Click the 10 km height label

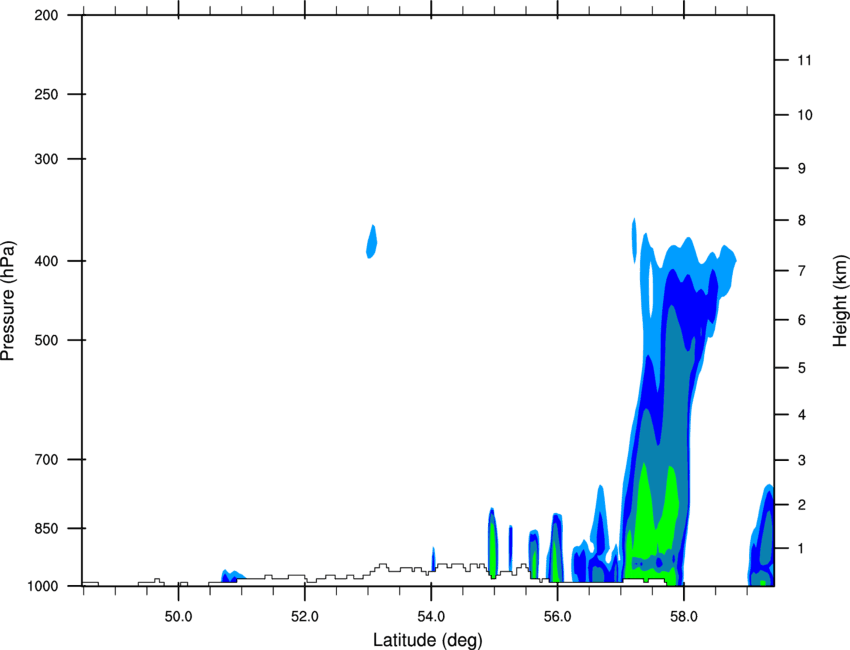tap(805, 115)
